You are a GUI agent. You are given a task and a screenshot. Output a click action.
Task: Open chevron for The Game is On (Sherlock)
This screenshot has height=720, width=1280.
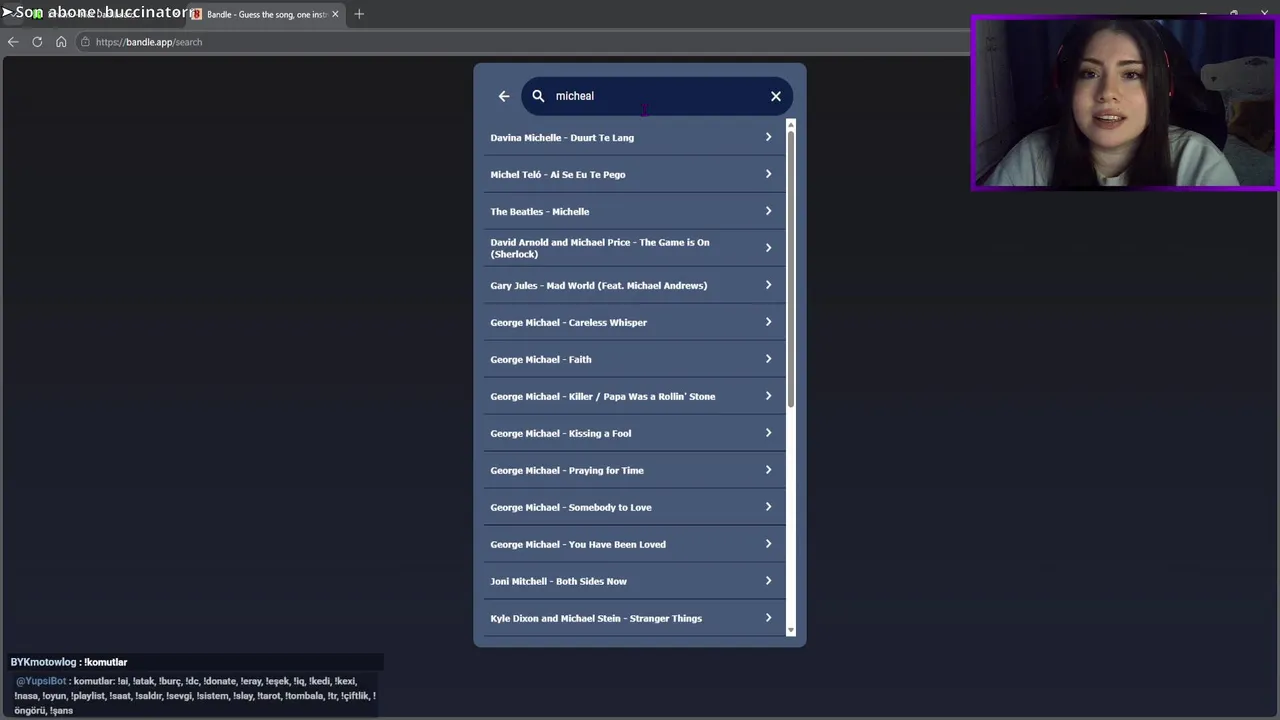coord(768,248)
